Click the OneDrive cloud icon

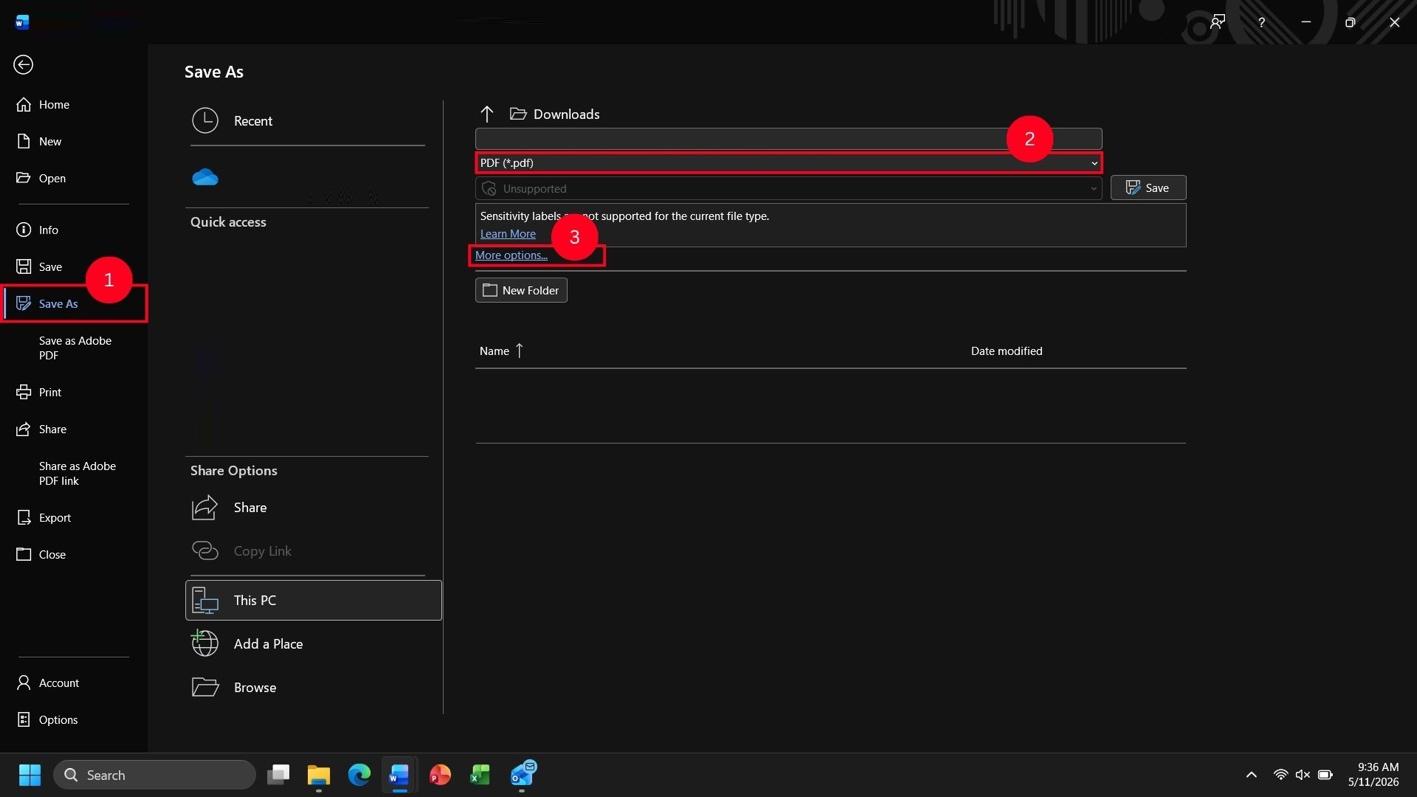(205, 177)
